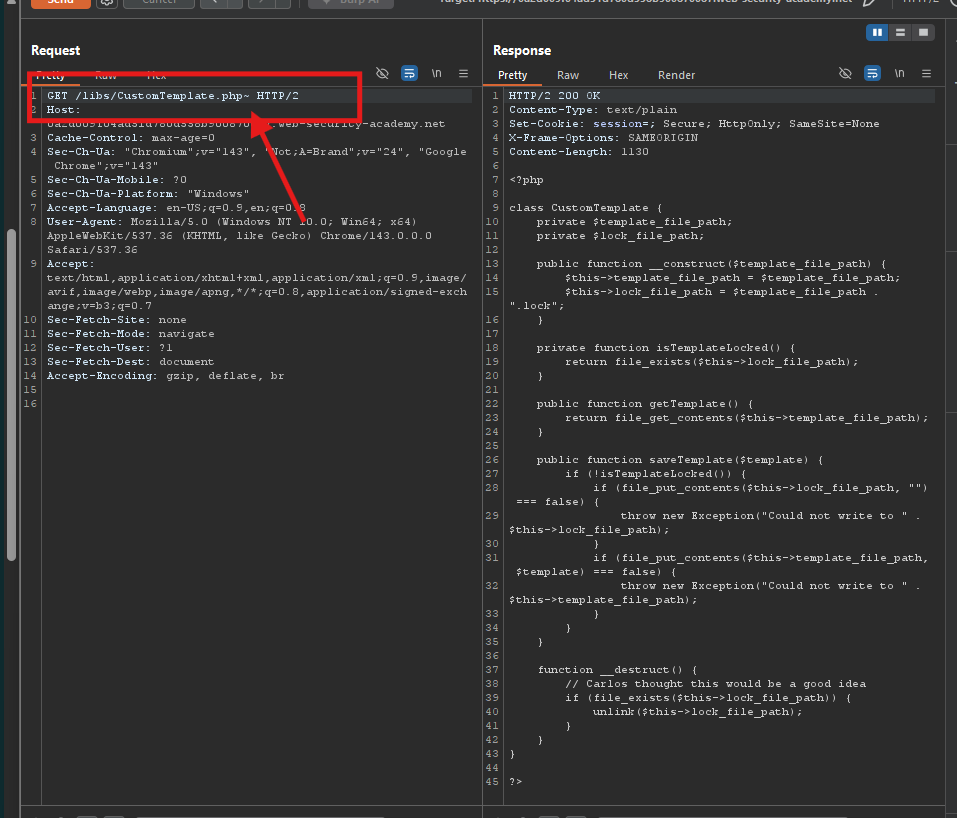Screen dimensions: 957x818
Task: Click if (!isTemplateLocked()) line
Action: pos(655,474)
